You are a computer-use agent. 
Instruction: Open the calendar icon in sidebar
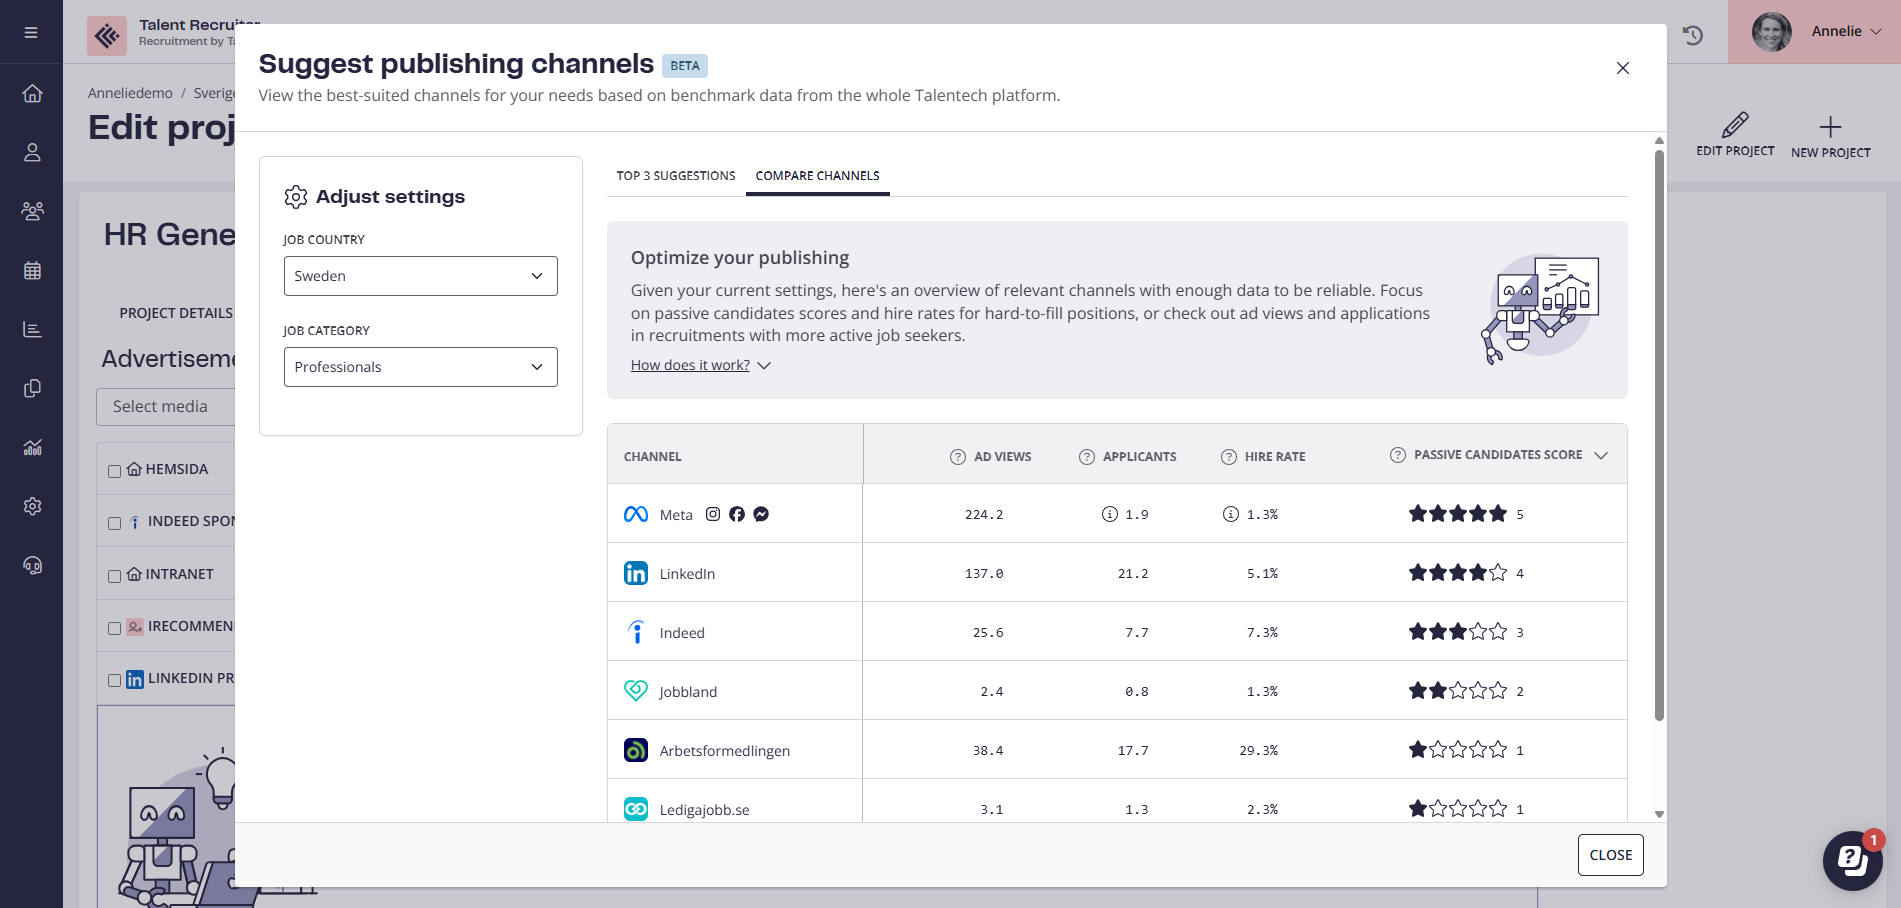[x=32, y=271]
